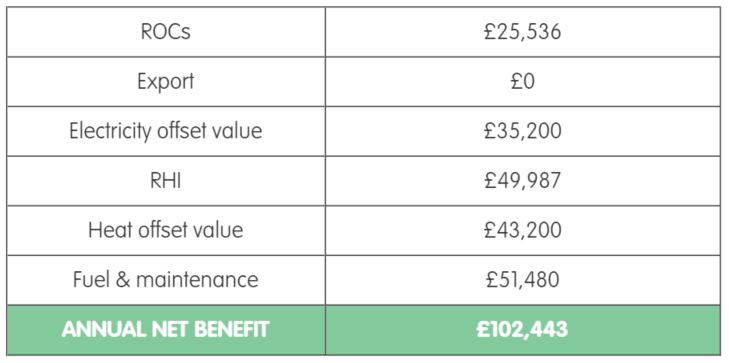Click the word Electricity in the label
This screenshot has height=363, width=729.
click(110, 132)
